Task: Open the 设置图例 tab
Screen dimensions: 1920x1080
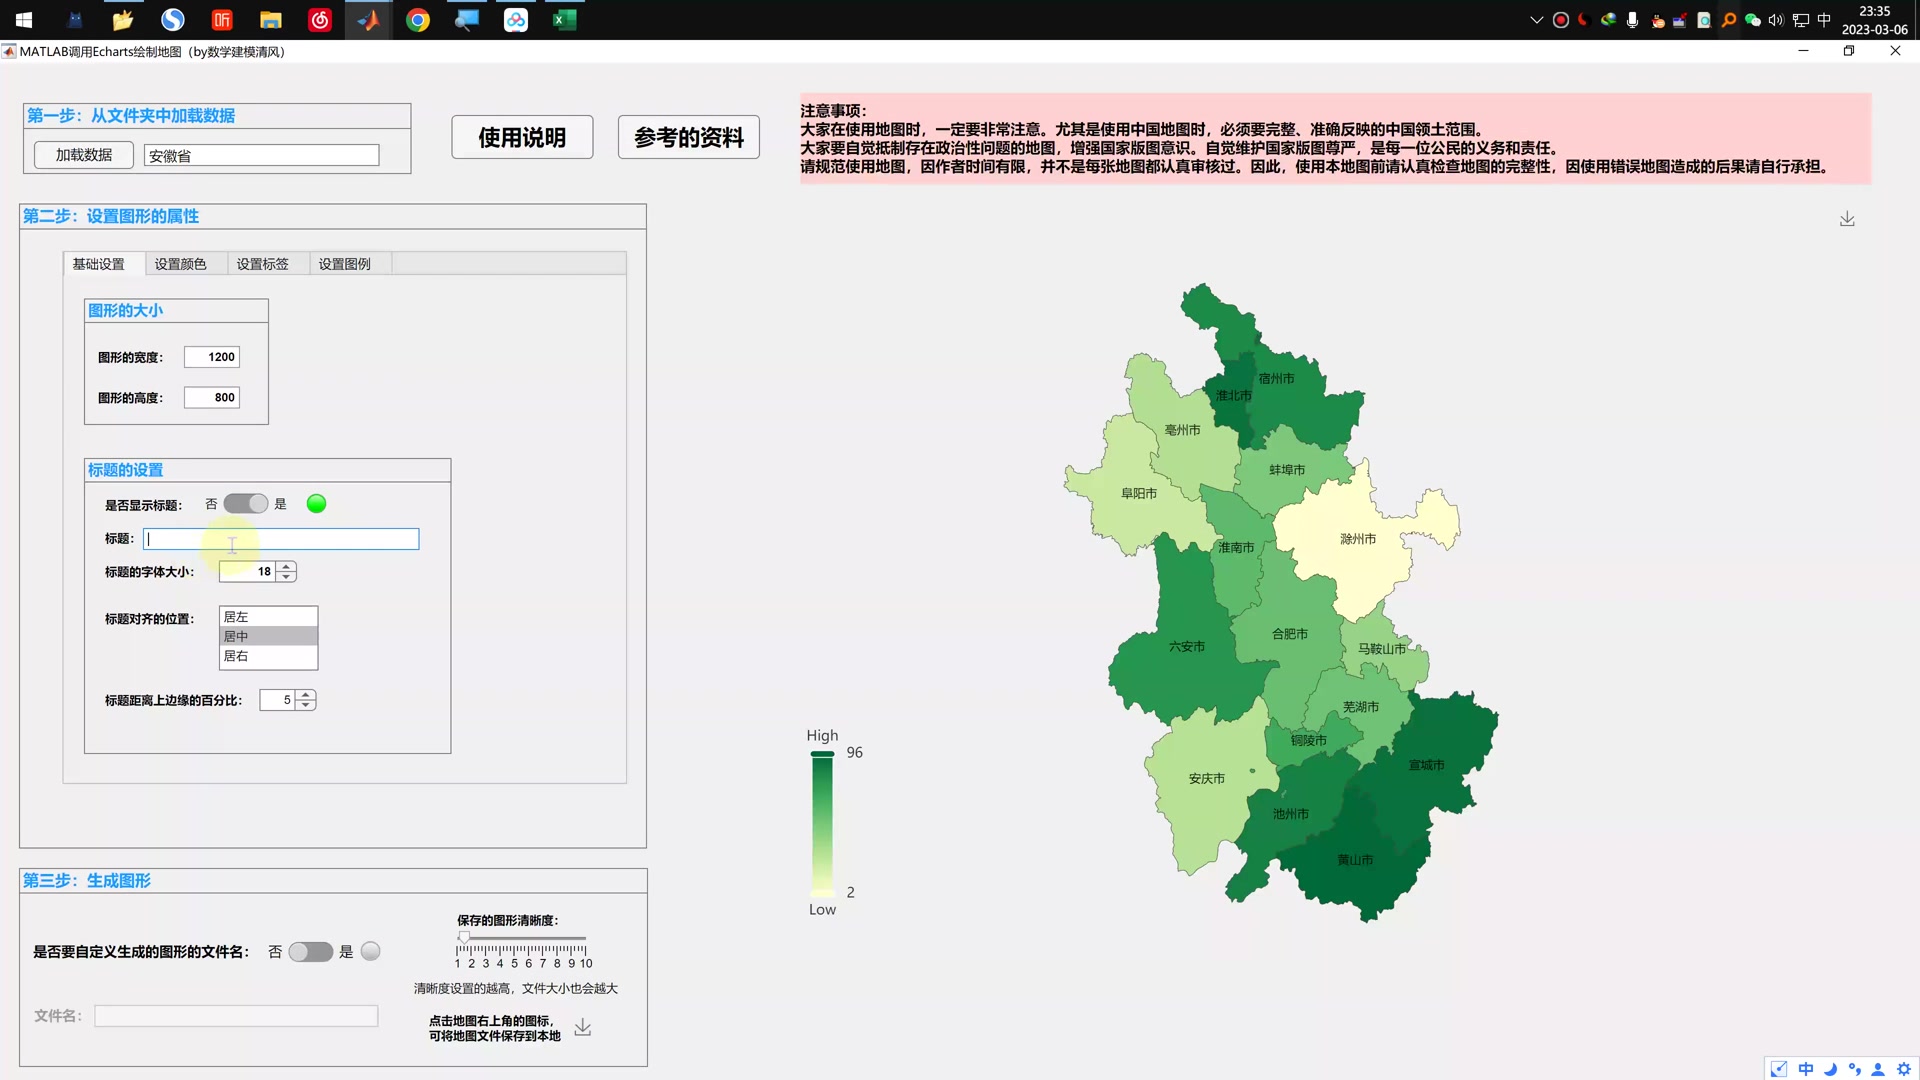Action: tap(343, 263)
